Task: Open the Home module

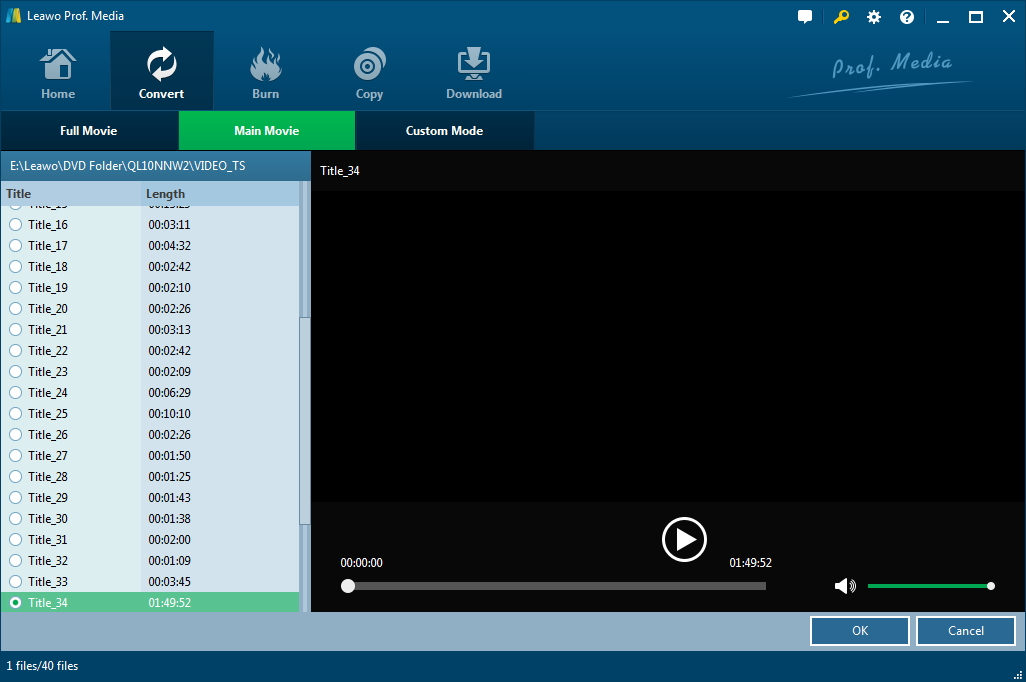Action: click(58, 74)
